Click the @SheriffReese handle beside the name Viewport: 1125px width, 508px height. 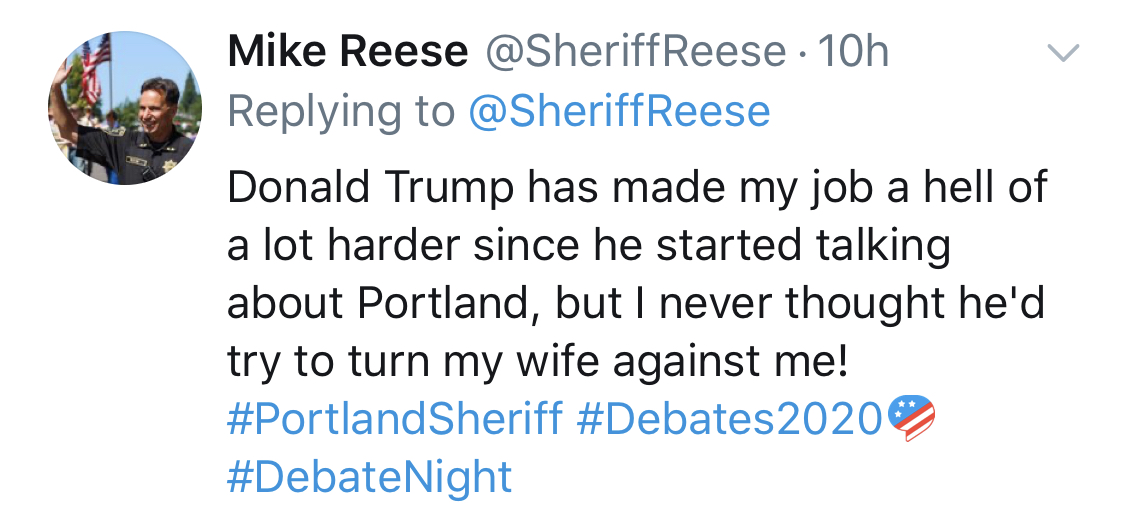tap(635, 52)
